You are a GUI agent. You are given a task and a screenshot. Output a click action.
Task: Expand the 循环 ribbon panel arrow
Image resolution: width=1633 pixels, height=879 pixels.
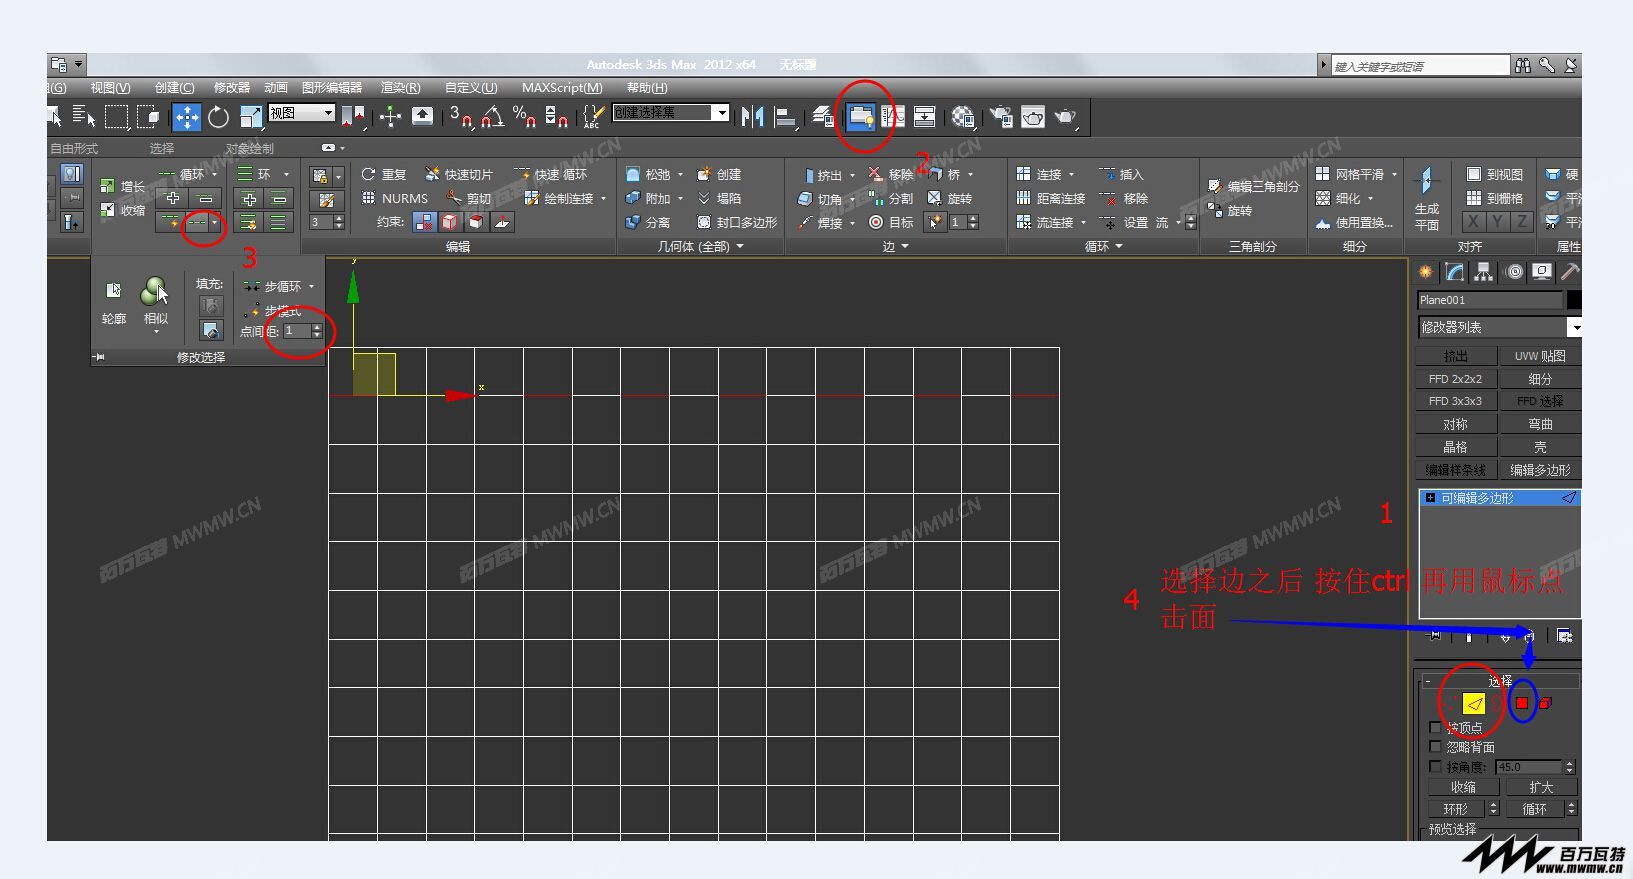pyautogui.click(x=1119, y=246)
